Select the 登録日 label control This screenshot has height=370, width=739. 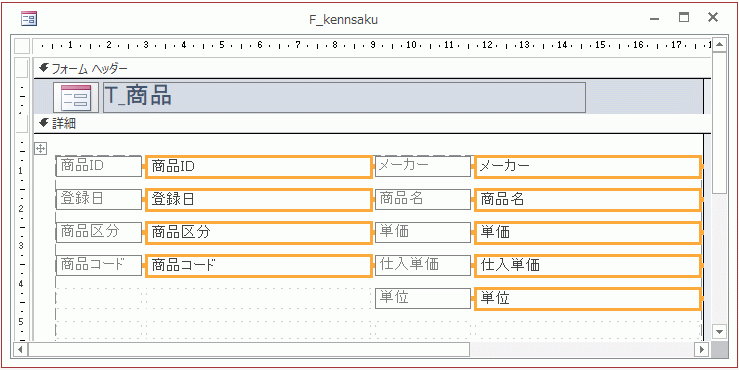(x=99, y=199)
